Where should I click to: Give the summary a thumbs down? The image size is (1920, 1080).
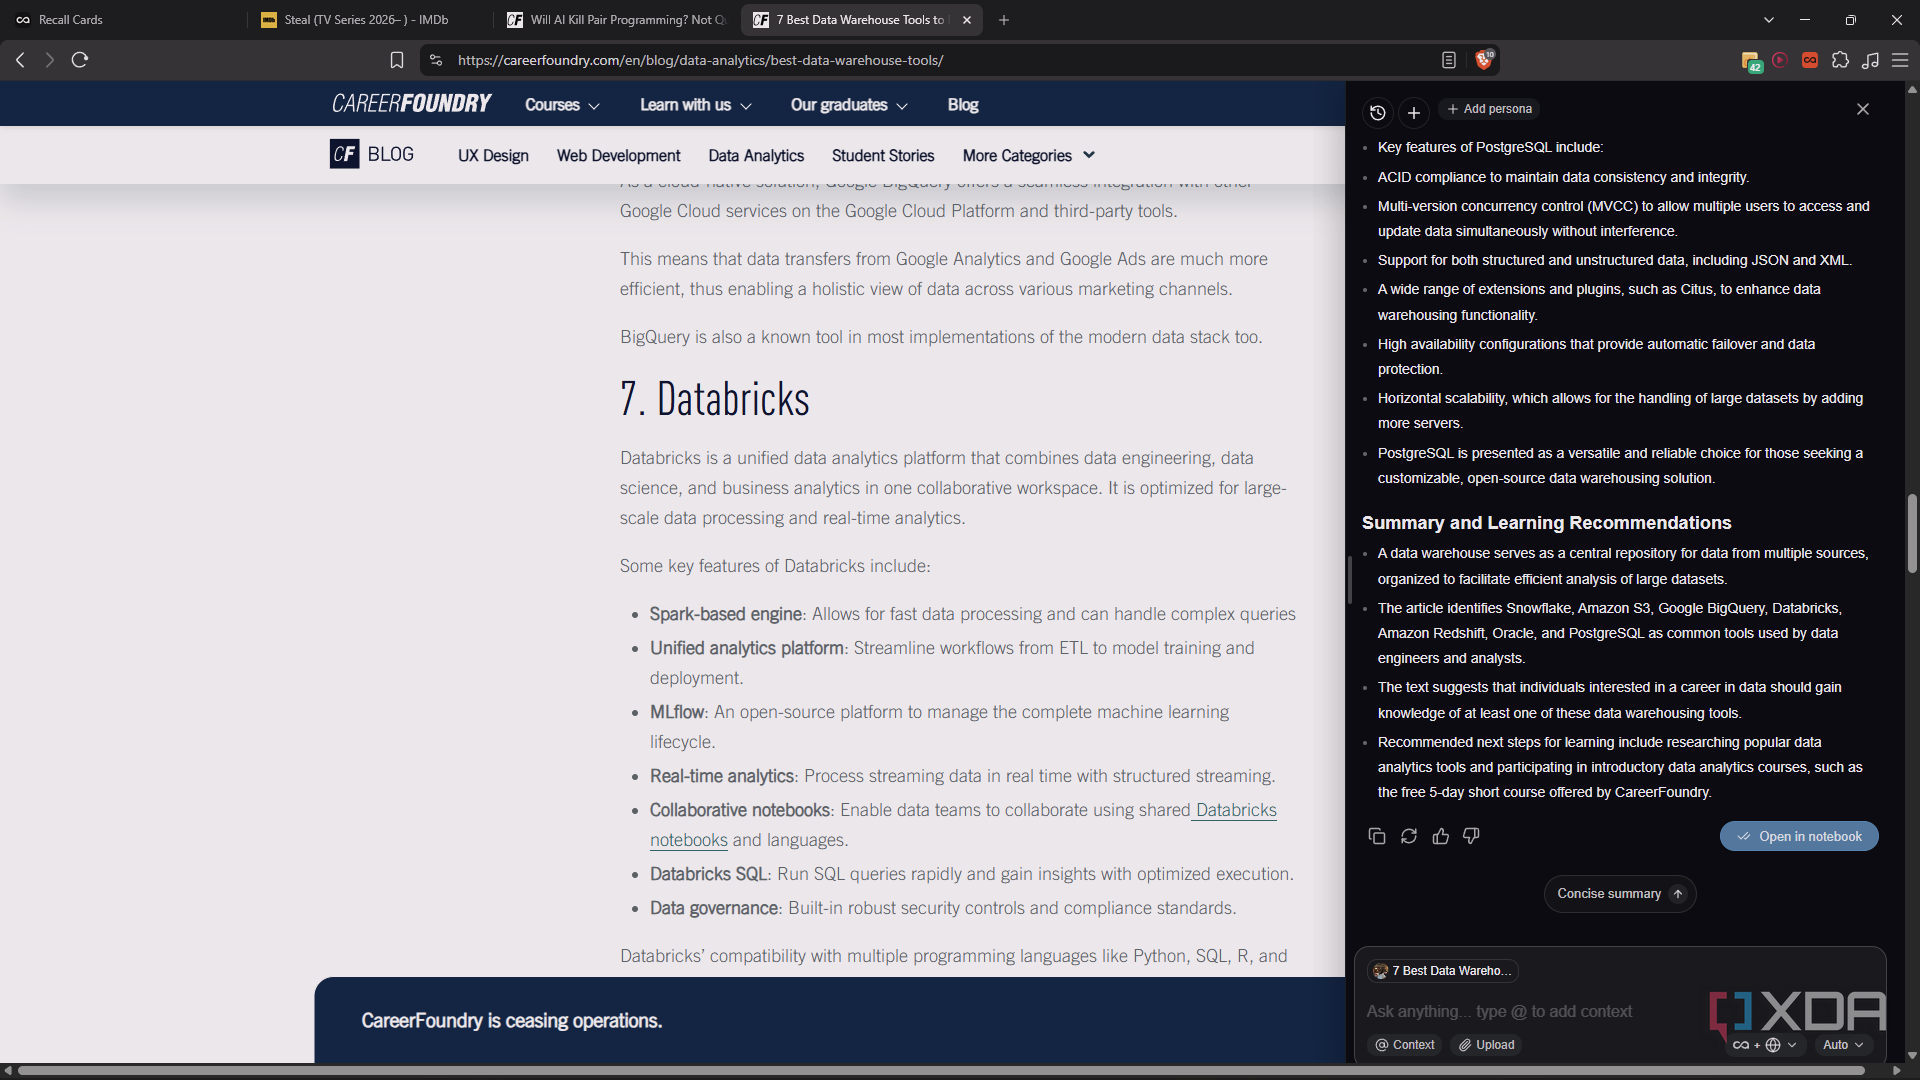pyautogui.click(x=1471, y=836)
